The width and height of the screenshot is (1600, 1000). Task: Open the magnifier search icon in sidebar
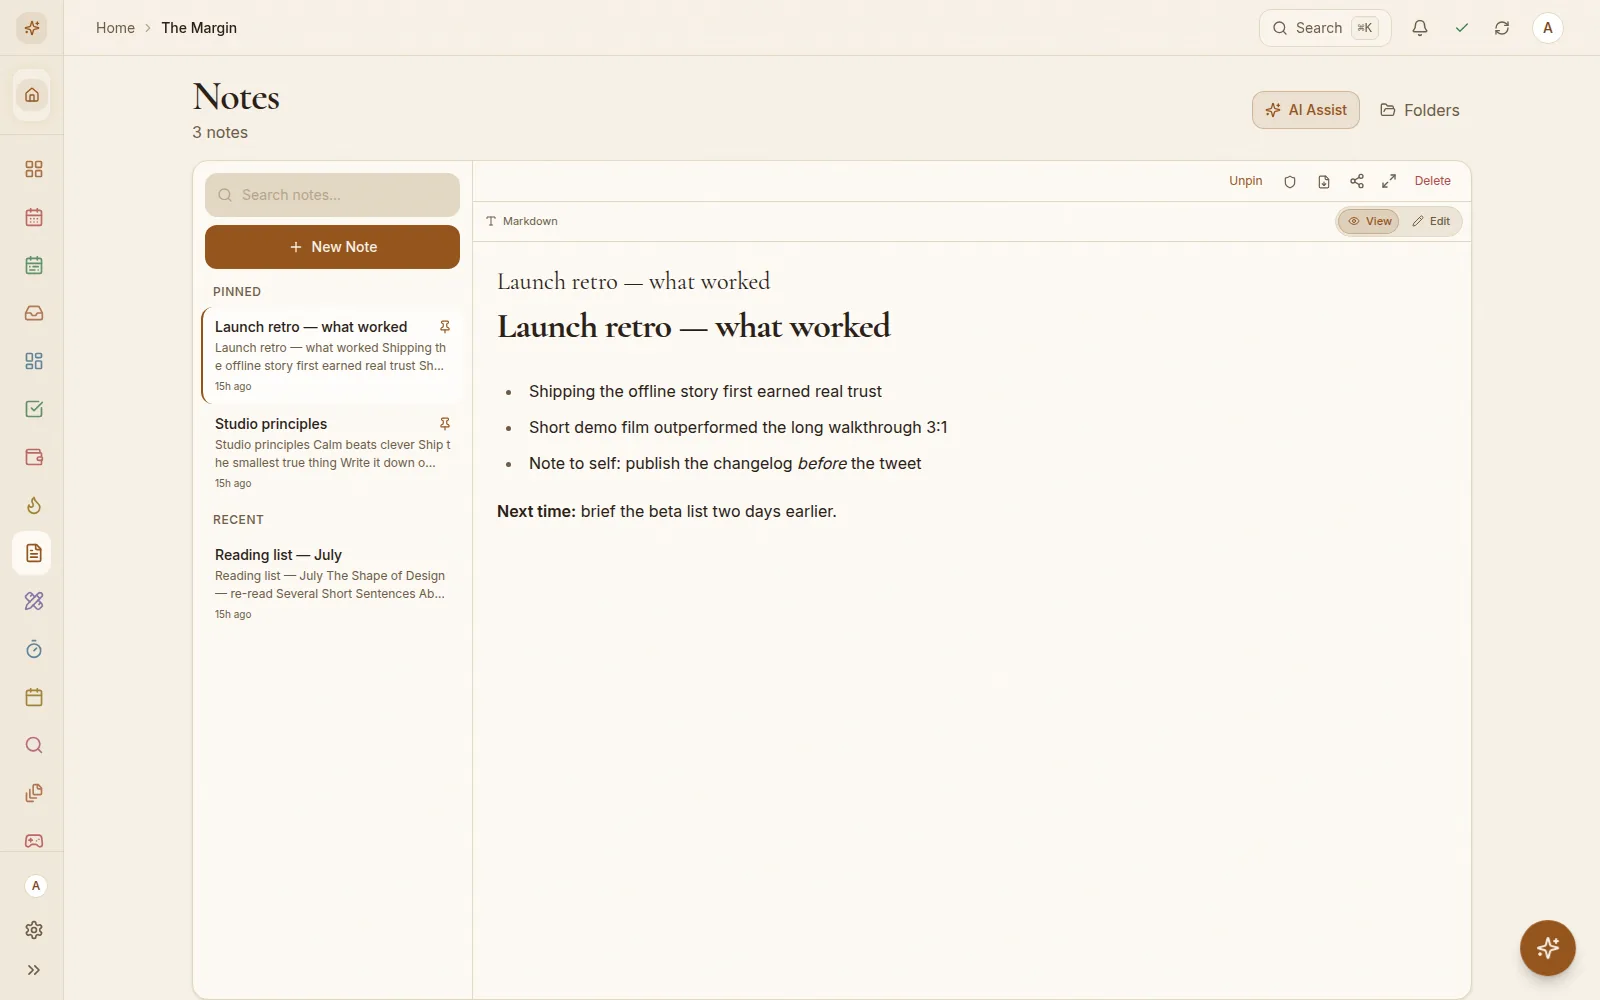pos(34,745)
